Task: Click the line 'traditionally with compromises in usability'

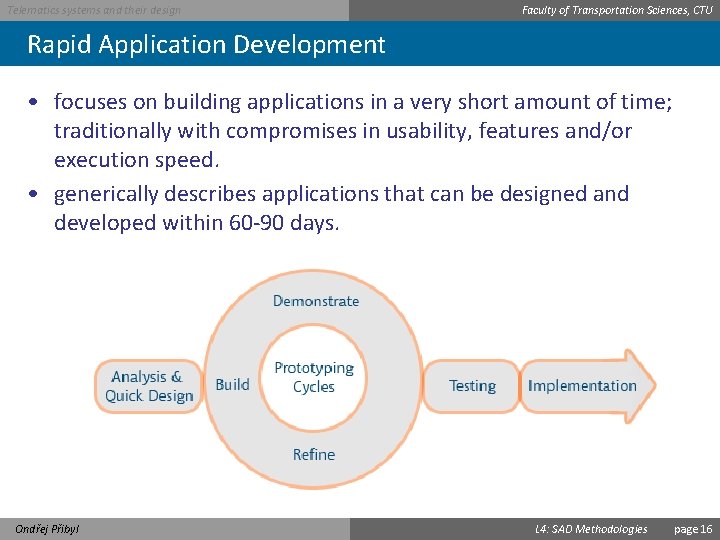Action: 263,131
